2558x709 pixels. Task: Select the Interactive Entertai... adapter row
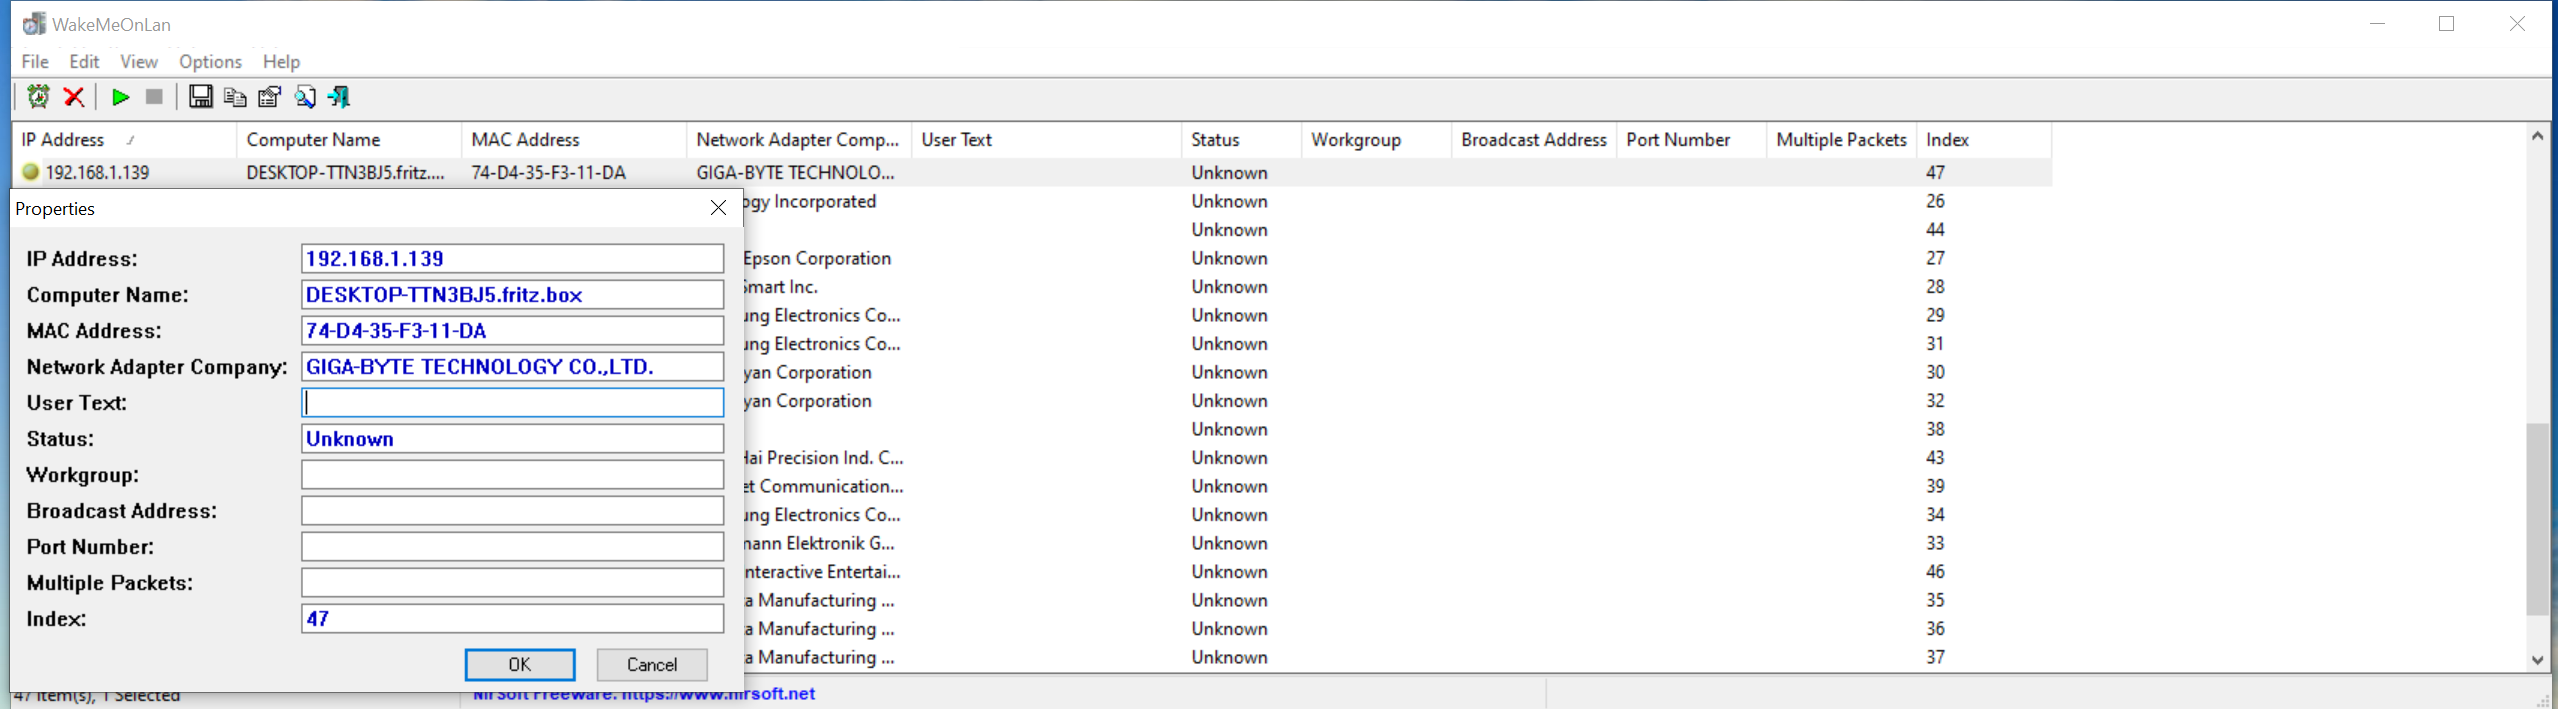pos(1397,572)
